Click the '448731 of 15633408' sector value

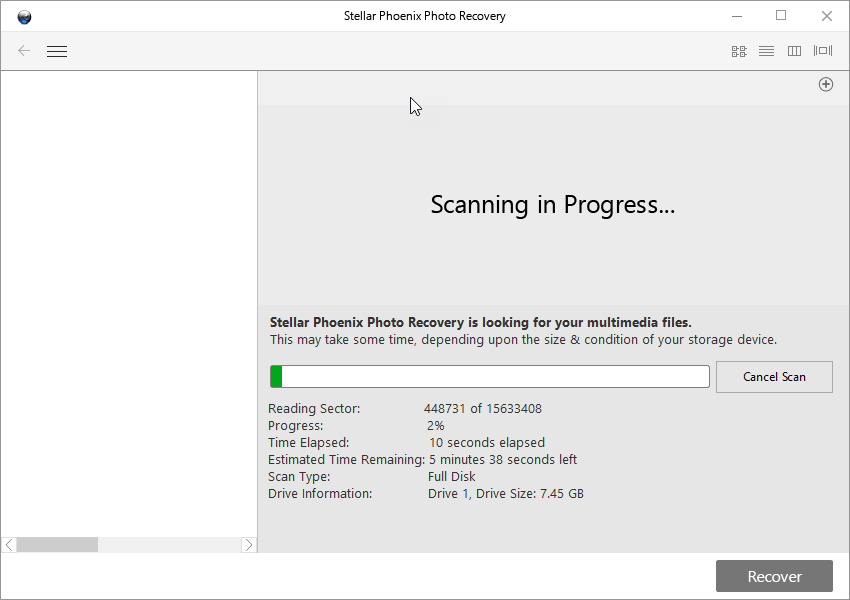pos(482,409)
